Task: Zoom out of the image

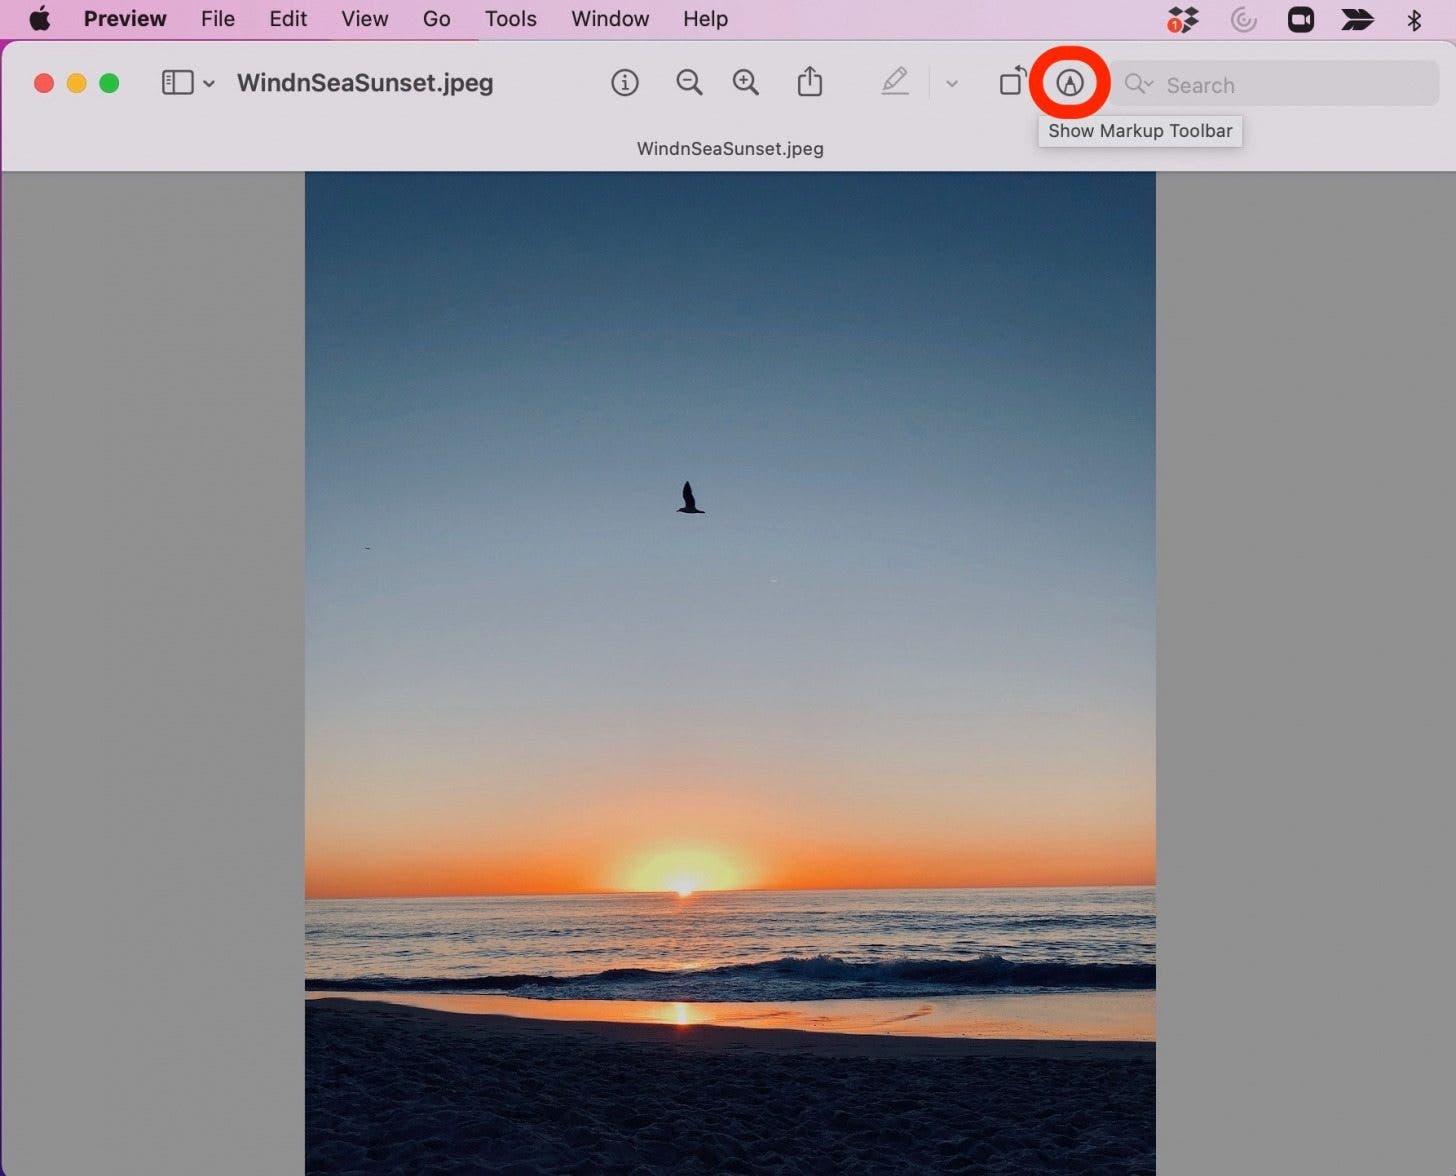Action: pos(689,83)
